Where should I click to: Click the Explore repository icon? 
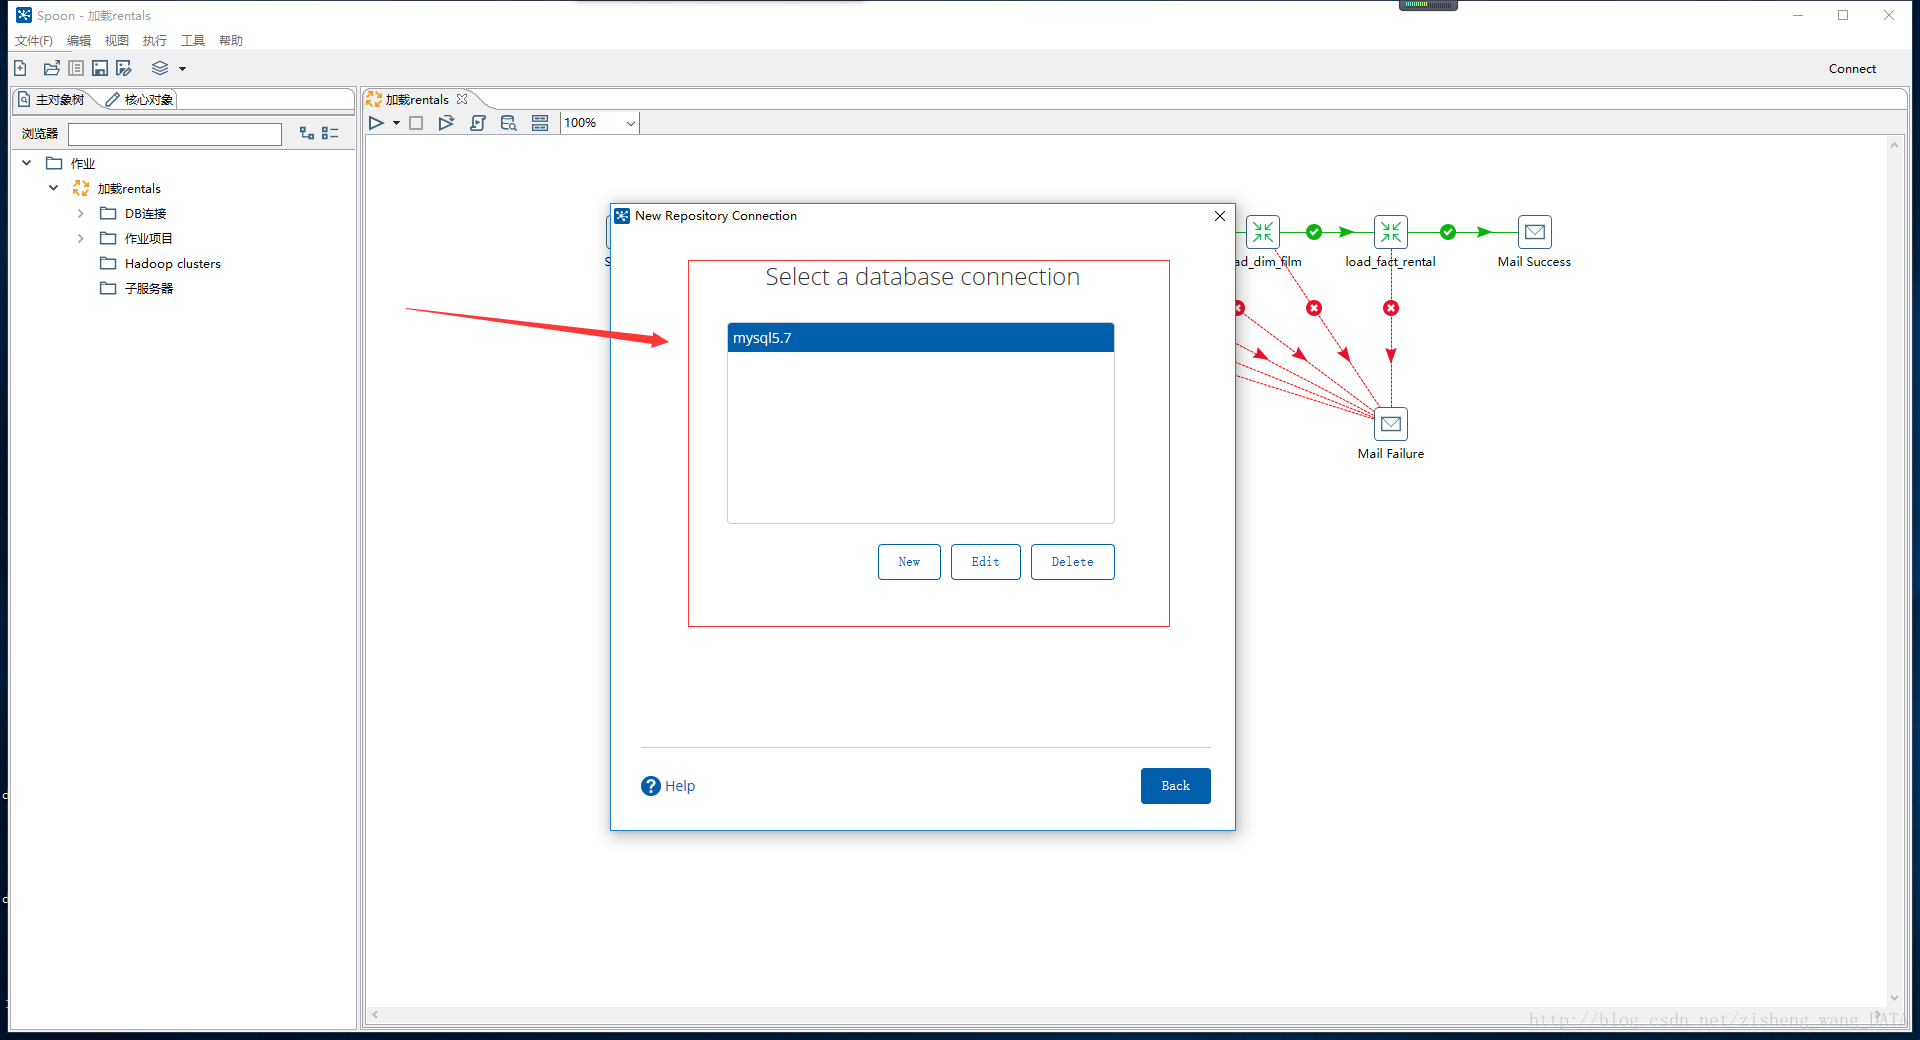click(x=76, y=68)
